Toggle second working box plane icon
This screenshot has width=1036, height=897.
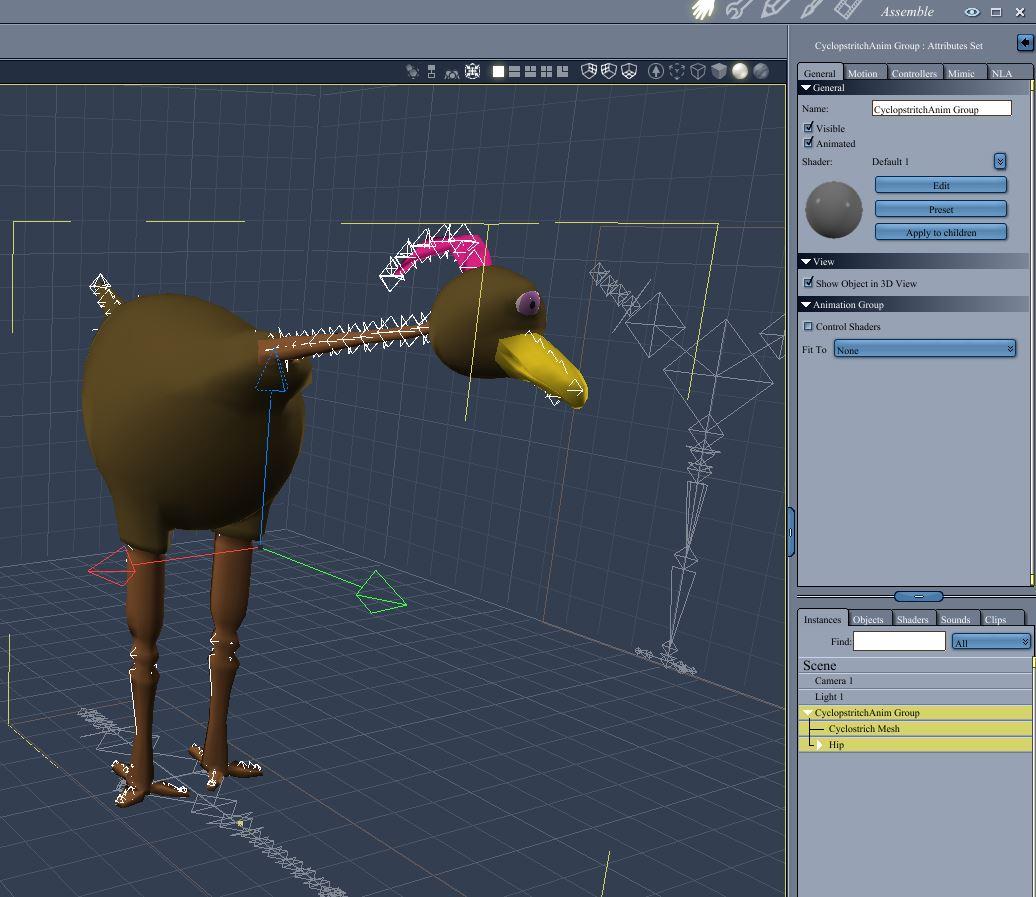[609, 71]
